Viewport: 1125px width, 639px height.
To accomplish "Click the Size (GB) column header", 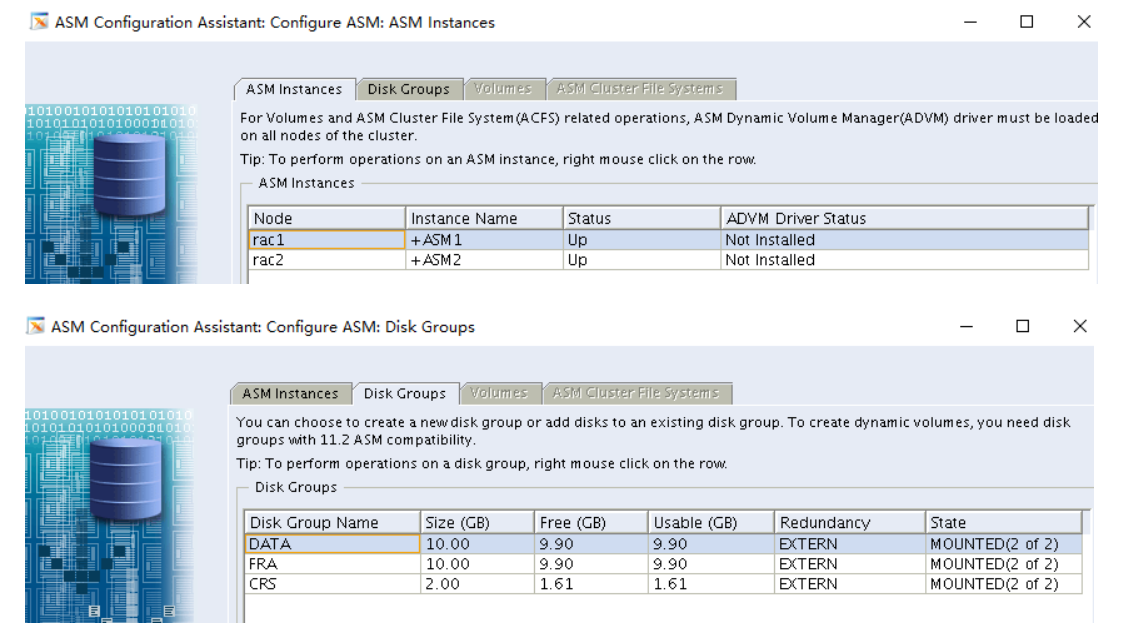I will point(478,522).
